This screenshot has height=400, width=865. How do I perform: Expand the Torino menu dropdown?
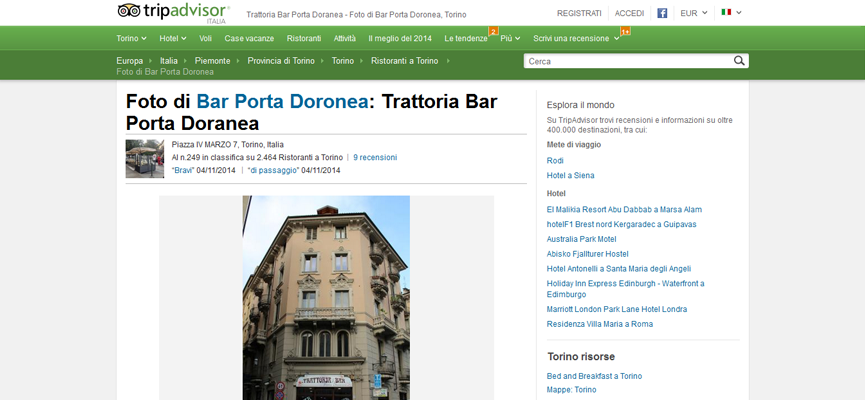tap(131, 38)
